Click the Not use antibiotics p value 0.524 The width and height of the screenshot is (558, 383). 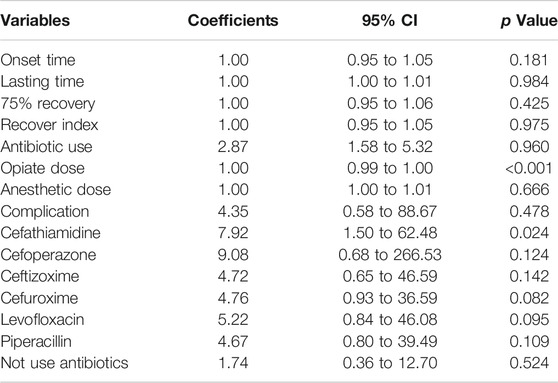pos(529,363)
